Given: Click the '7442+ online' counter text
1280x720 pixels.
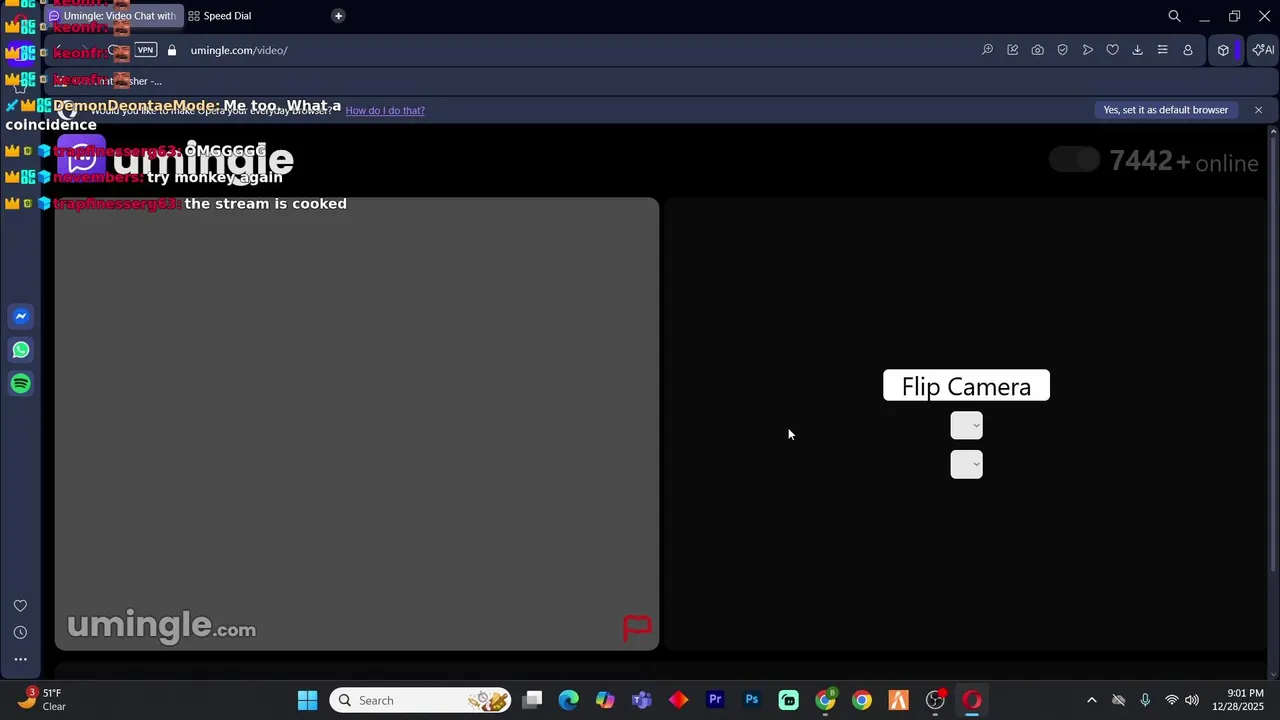Looking at the screenshot, I should pyautogui.click(x=1184, y=162).
